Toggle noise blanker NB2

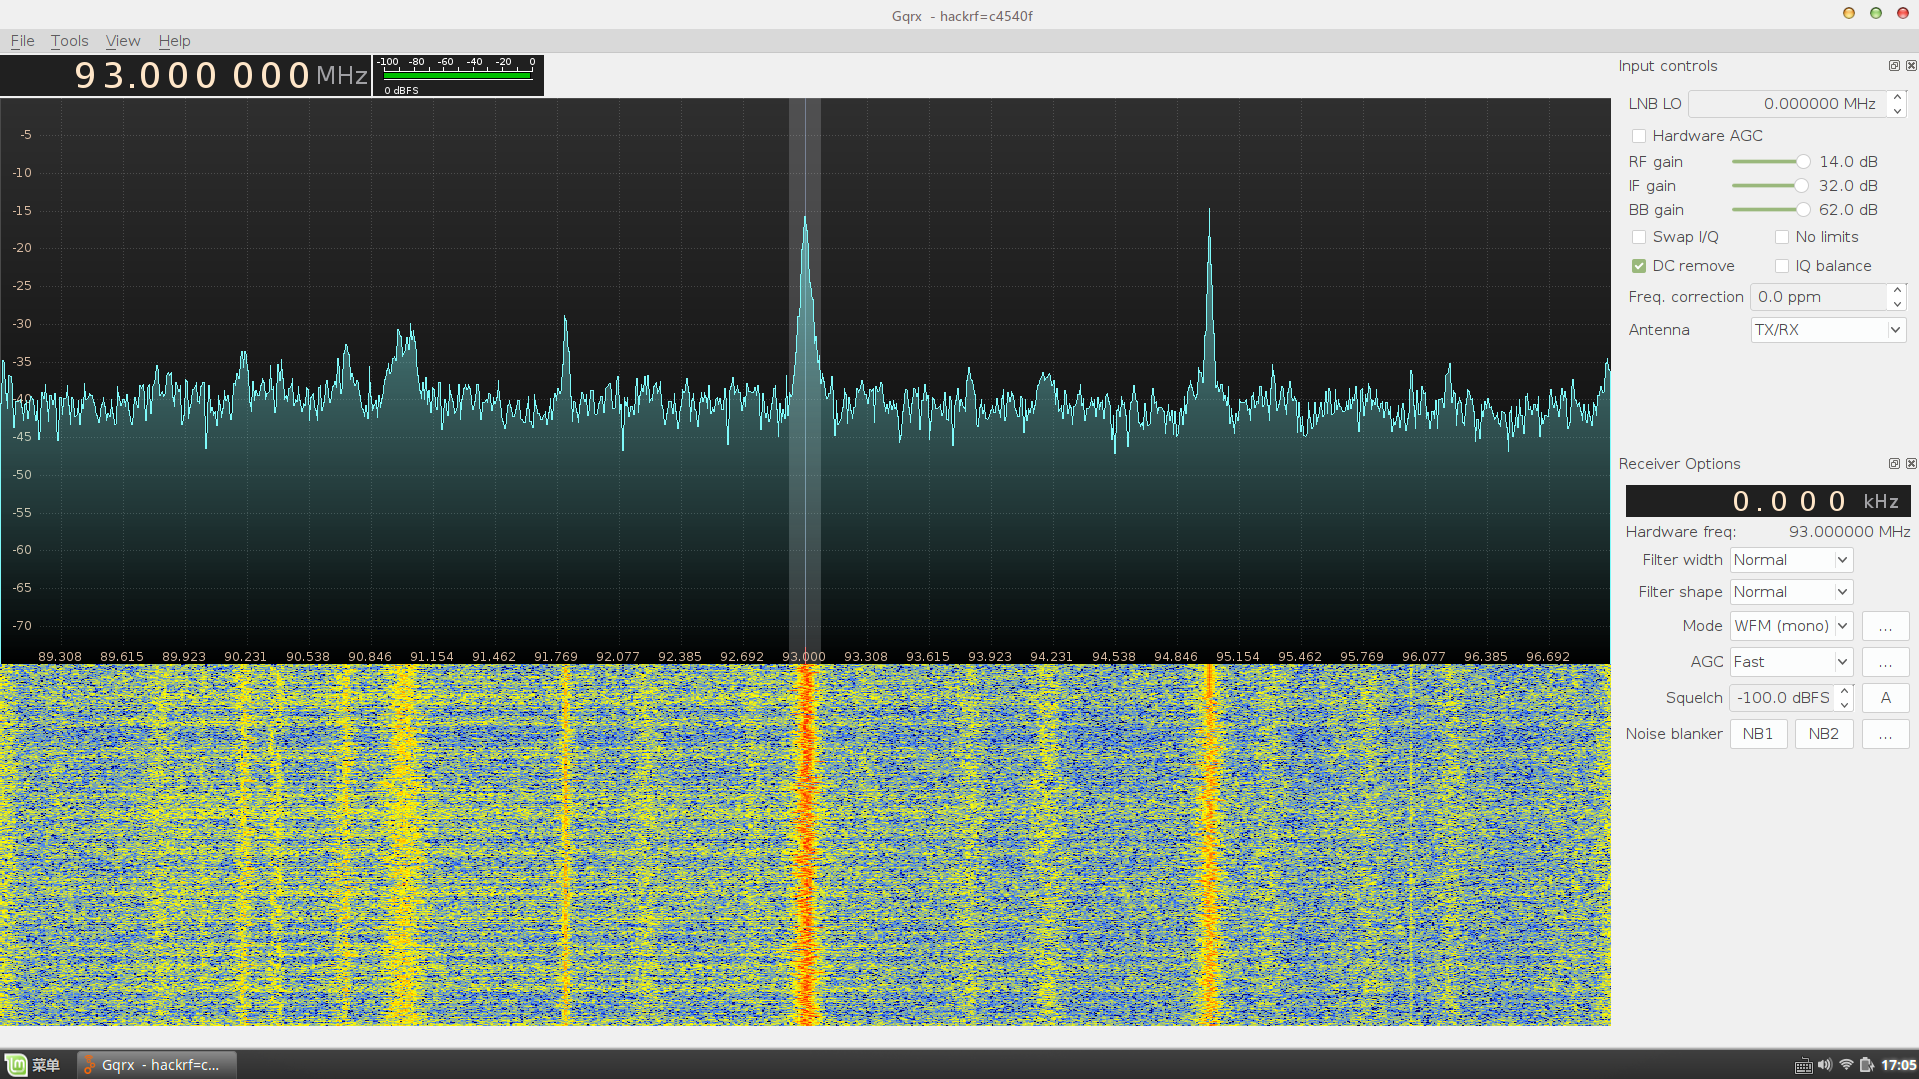pyautogui.click(x=1823, y=734)
